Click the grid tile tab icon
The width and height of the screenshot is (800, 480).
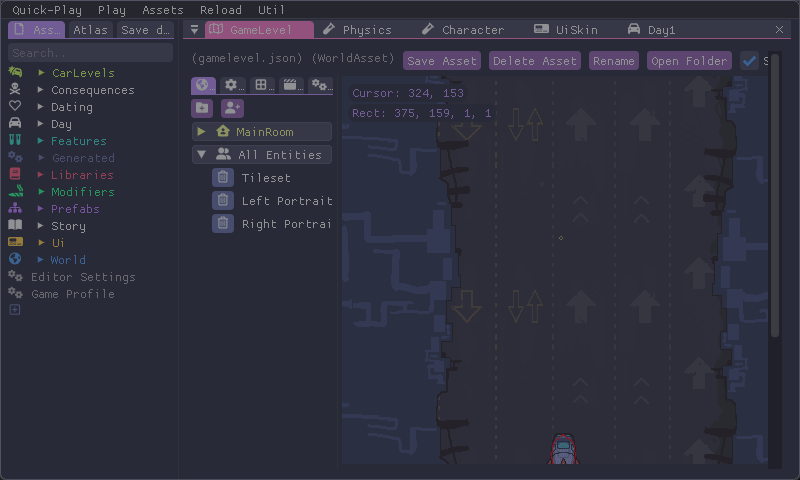tap(261, 86)
